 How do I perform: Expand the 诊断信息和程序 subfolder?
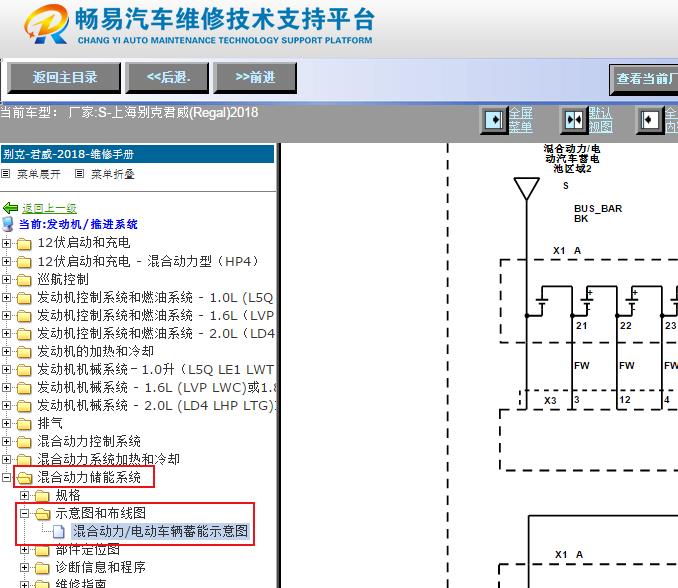tap(24, 567)
